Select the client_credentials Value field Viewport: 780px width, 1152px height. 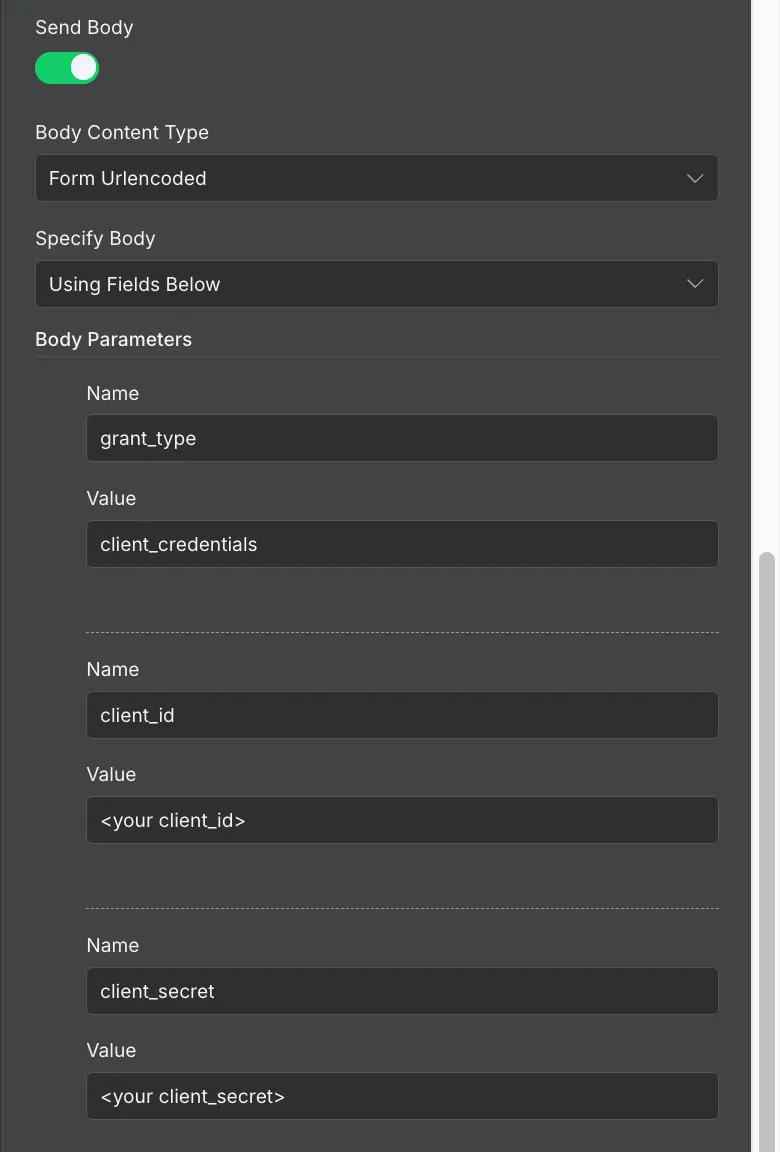402,544
